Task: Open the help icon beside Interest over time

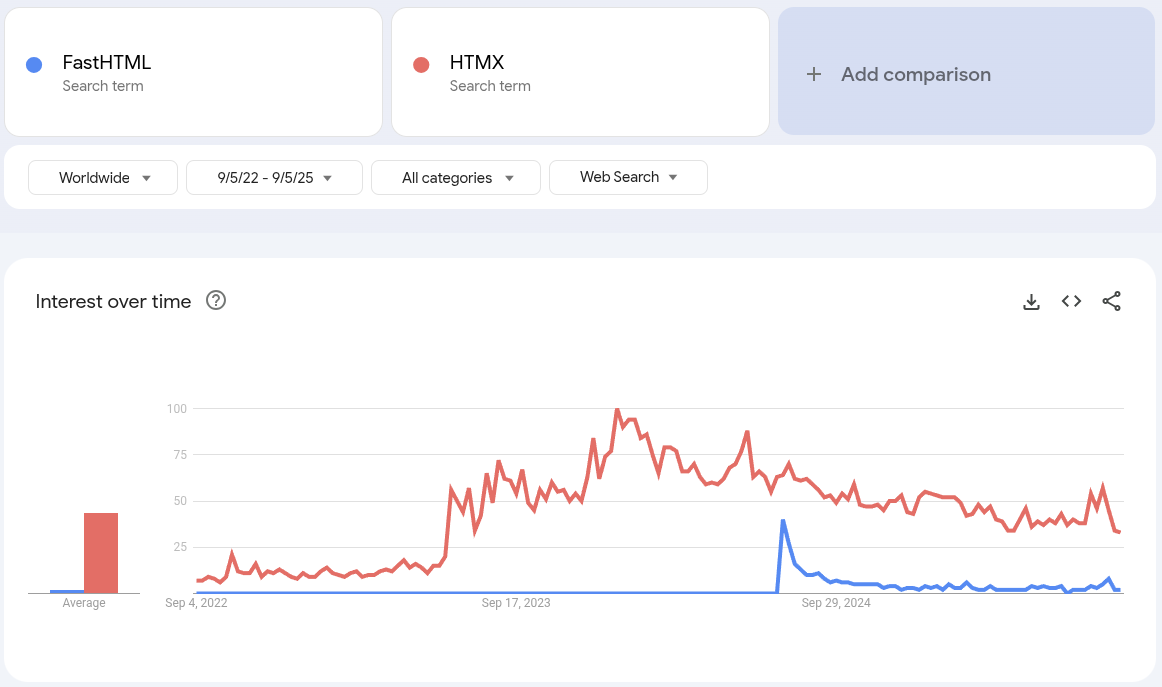Action: (x=216, y=300)
